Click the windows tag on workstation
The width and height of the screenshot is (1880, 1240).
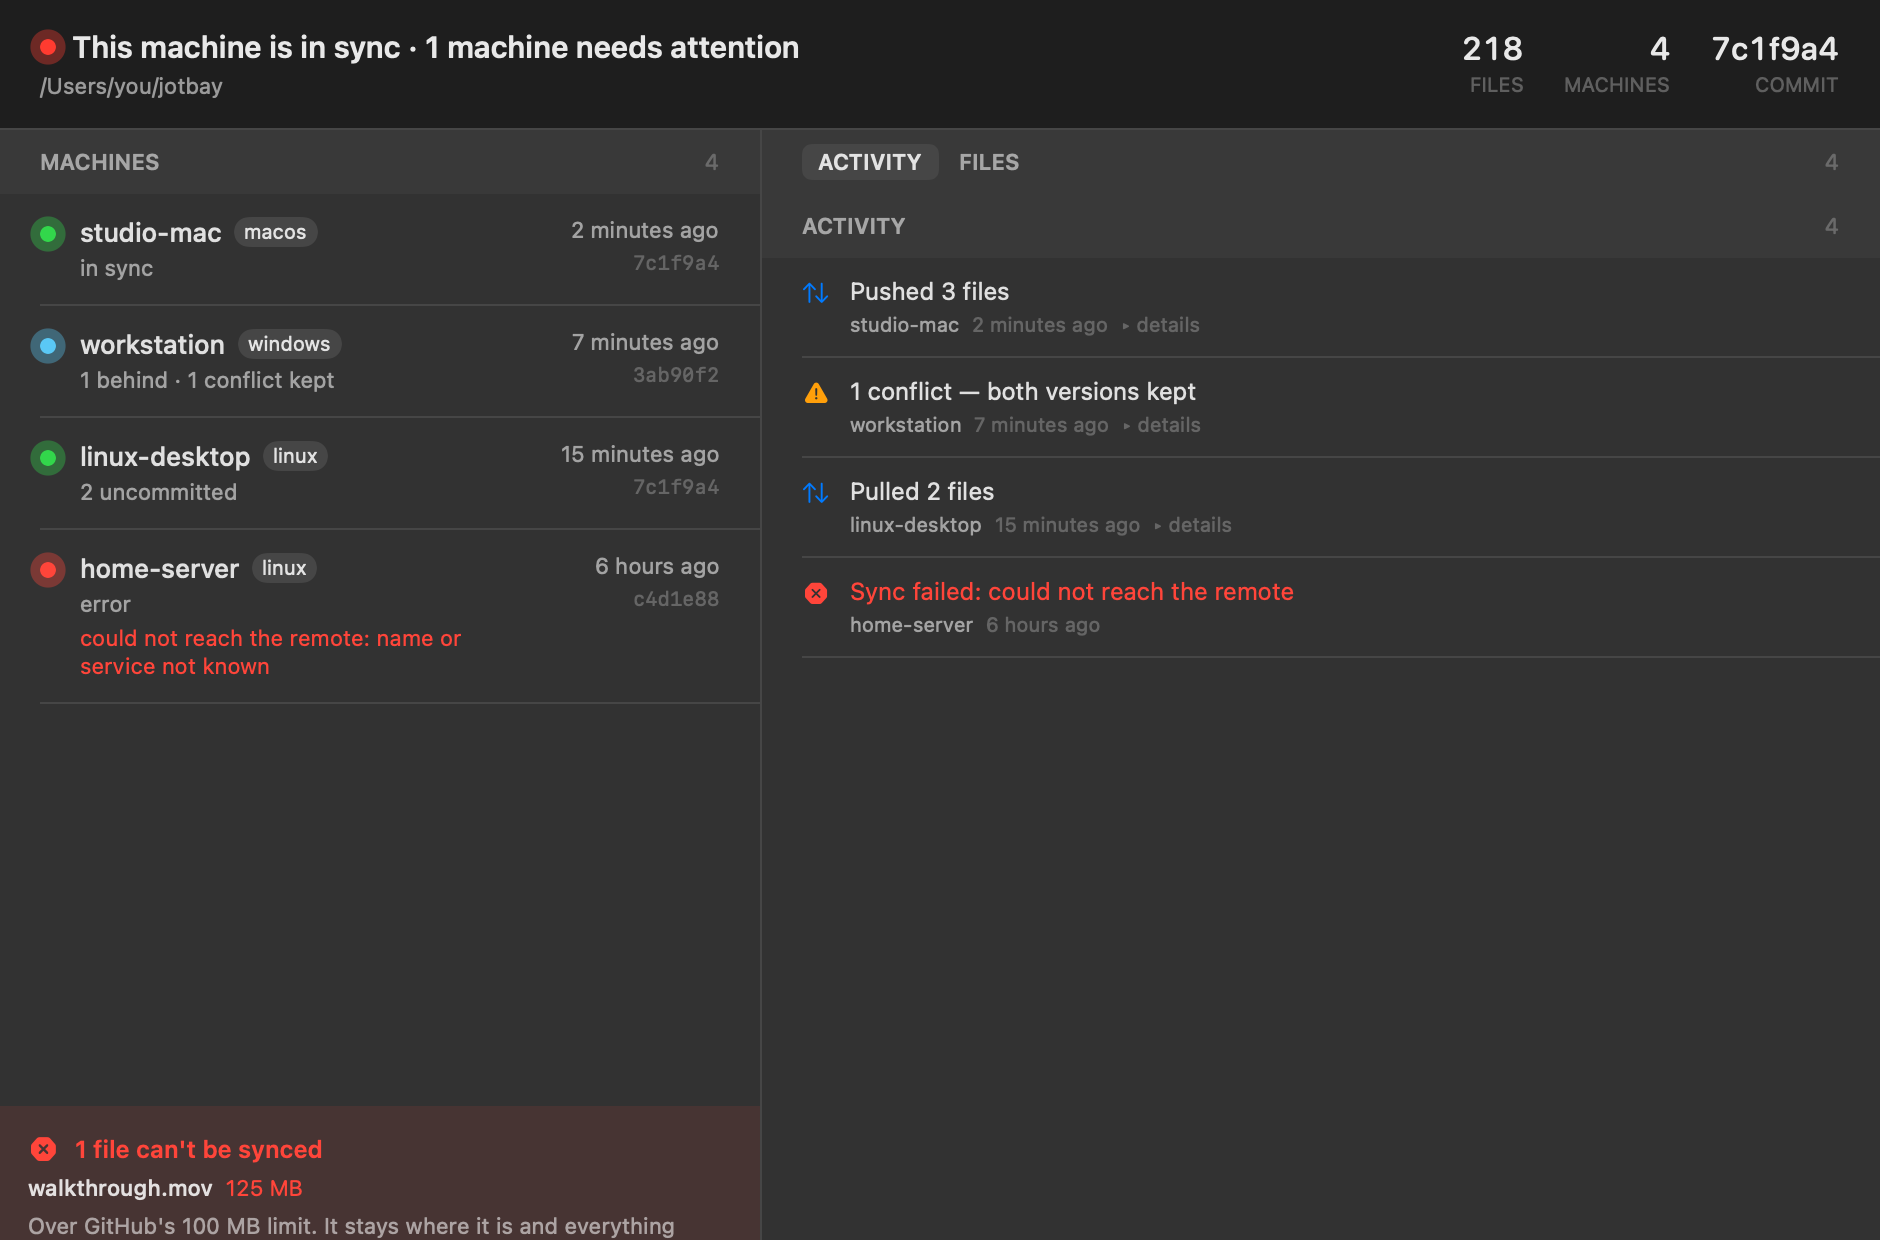pyautogui.click(x=289, y=344)
